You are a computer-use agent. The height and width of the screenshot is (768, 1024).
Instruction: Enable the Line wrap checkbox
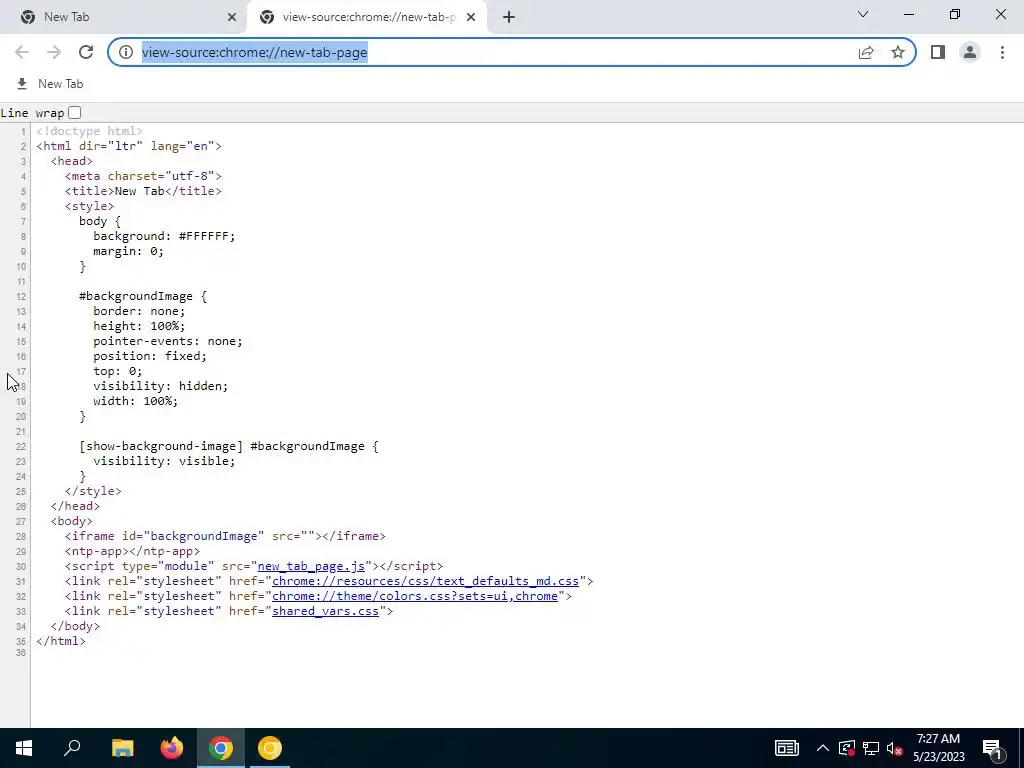pyautogui.click(x=74, y=112)
